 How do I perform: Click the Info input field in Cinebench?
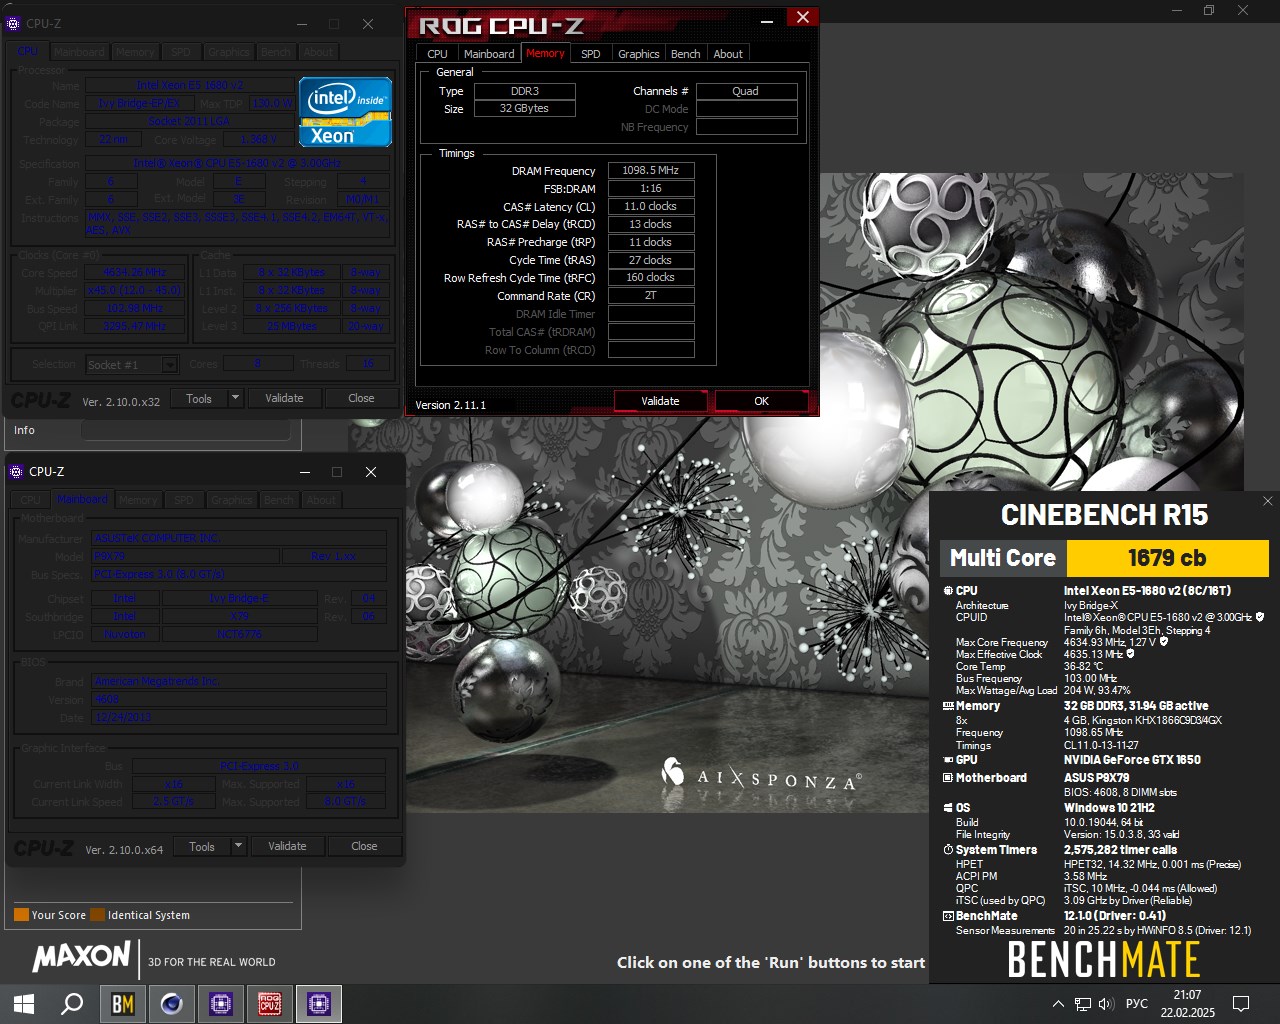click(x=185, y=430)
